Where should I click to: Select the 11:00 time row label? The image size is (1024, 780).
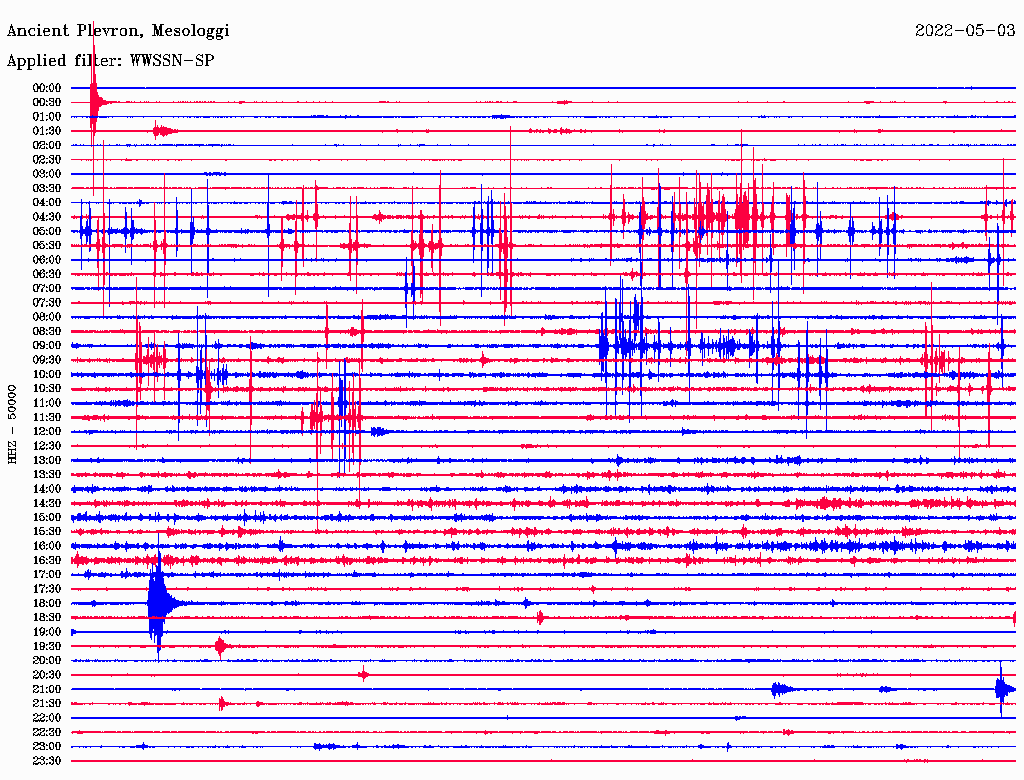pyautogui.click(x=47, y=403)
